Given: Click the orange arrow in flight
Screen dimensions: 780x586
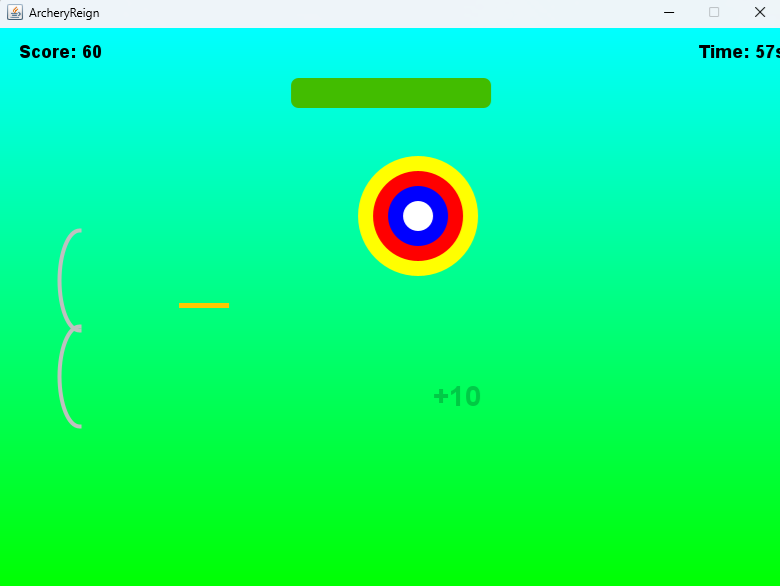Looking at the screenshot, I should (204, 305).
